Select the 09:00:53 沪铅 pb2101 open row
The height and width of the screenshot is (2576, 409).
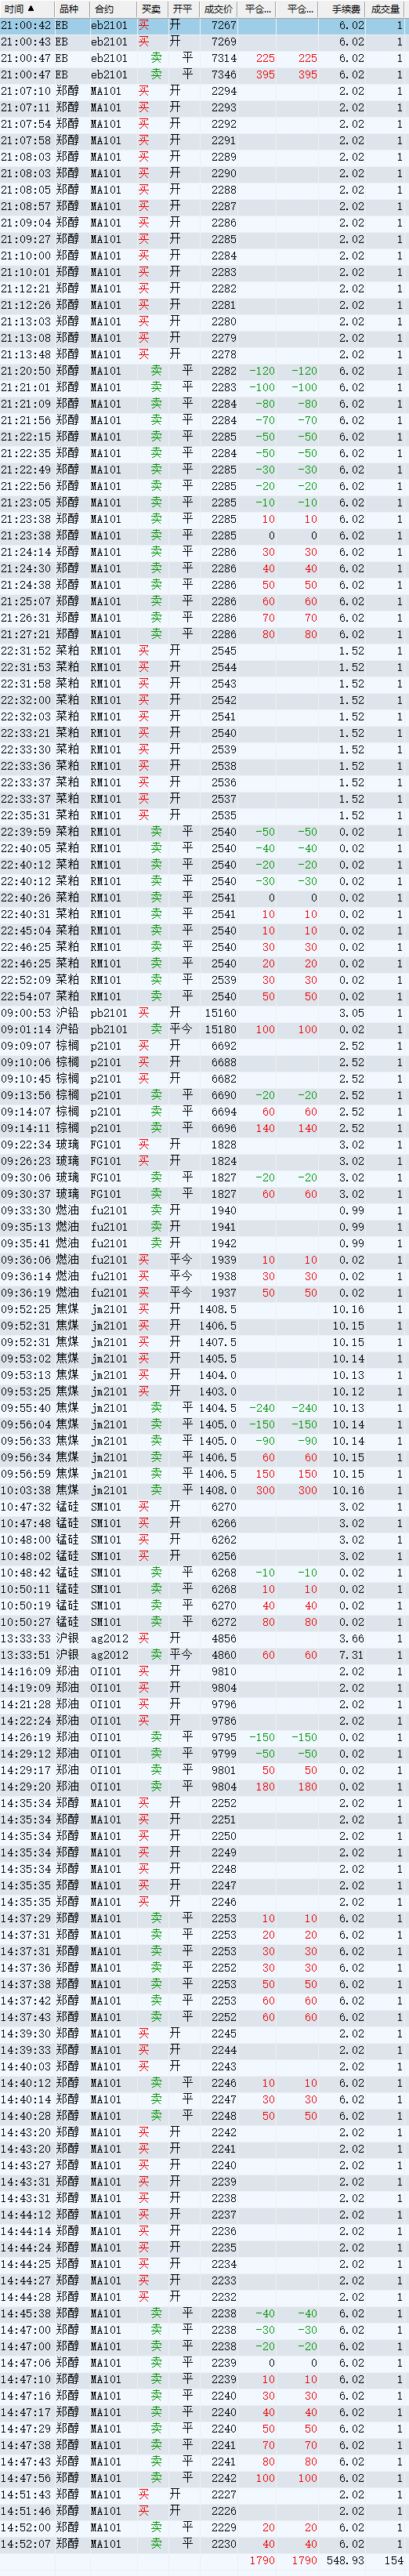coord(204,1012)
